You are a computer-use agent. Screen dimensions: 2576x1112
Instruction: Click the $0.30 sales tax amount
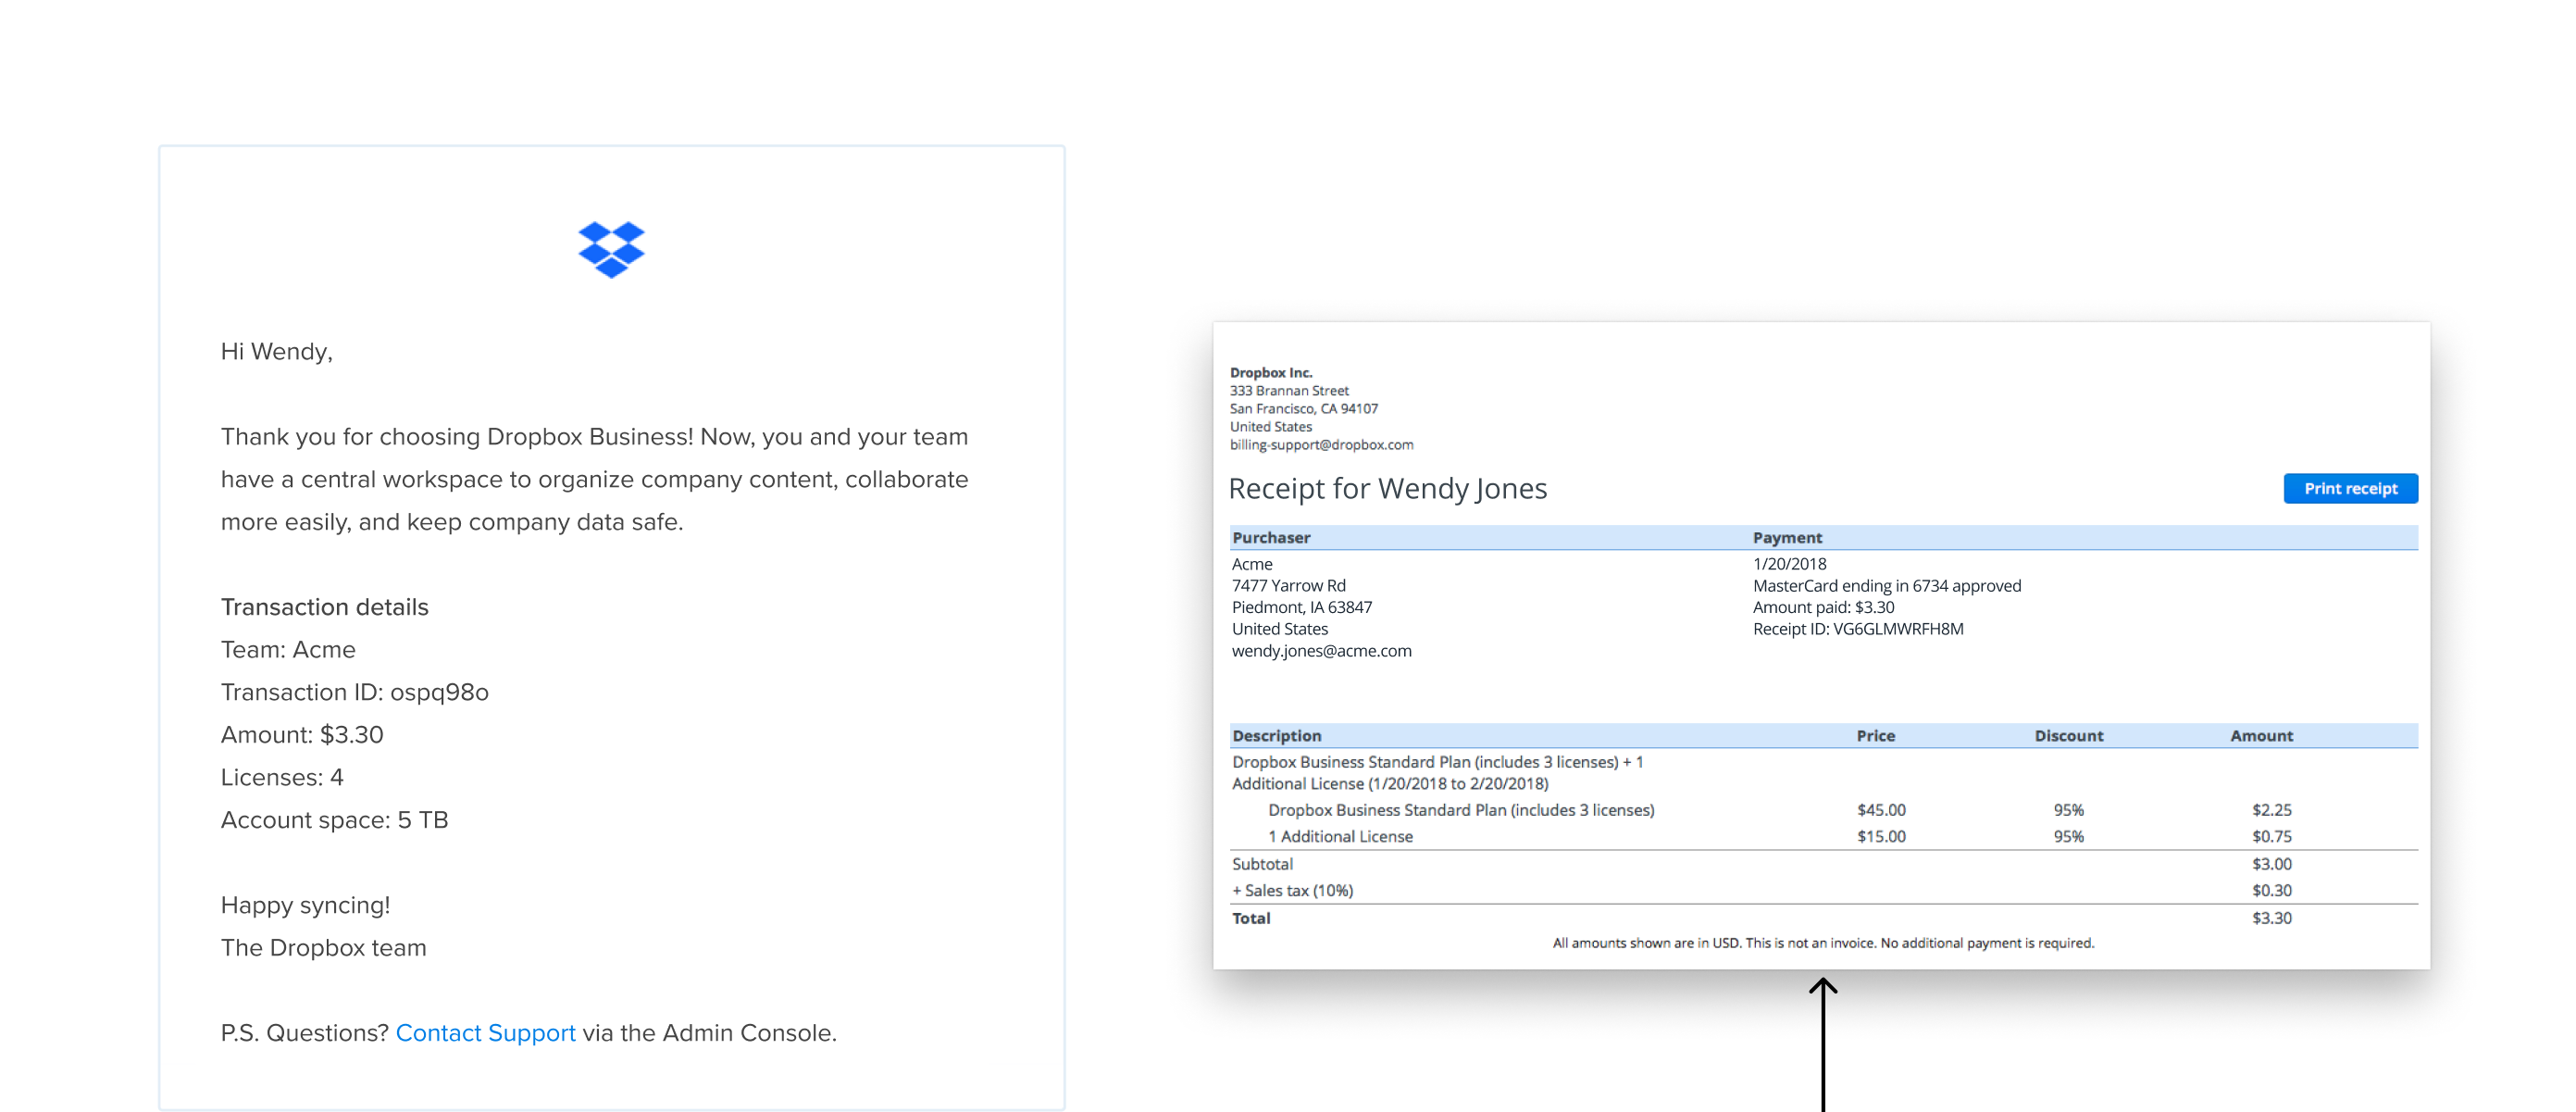click(x=2271, y=891)
